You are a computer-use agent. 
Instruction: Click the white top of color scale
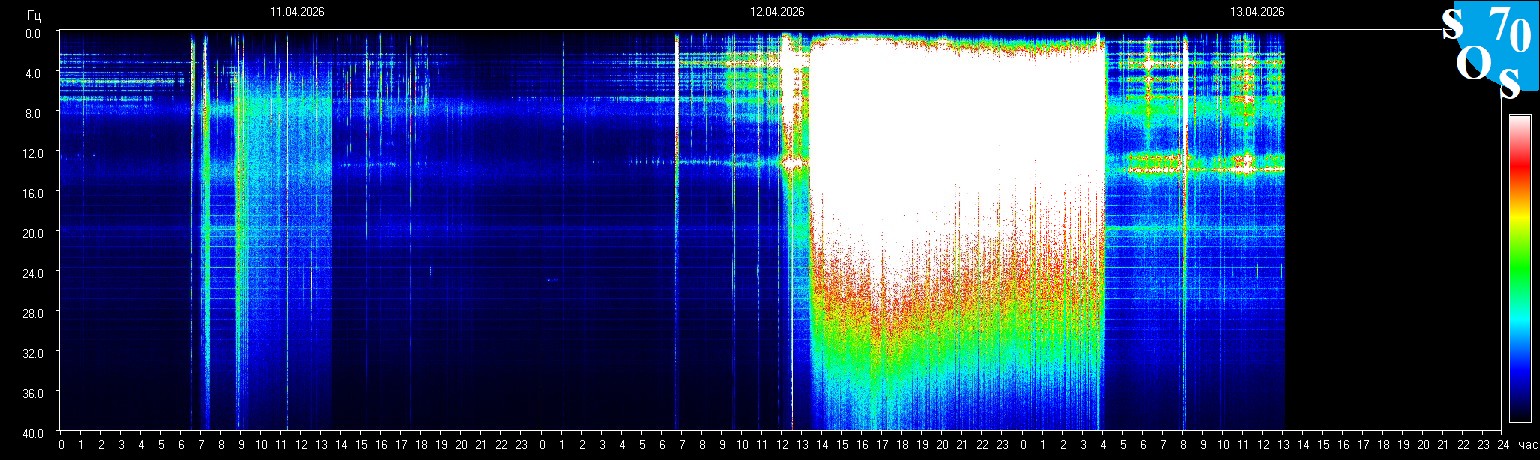click(1519, 122)
